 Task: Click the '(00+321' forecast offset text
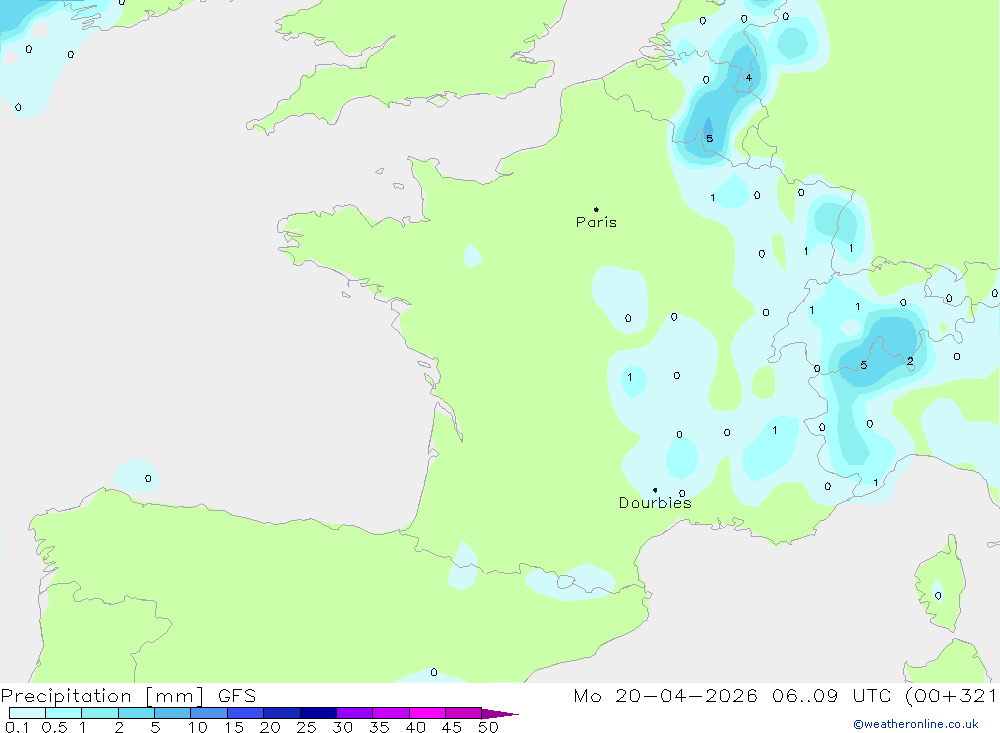point(951,695)
